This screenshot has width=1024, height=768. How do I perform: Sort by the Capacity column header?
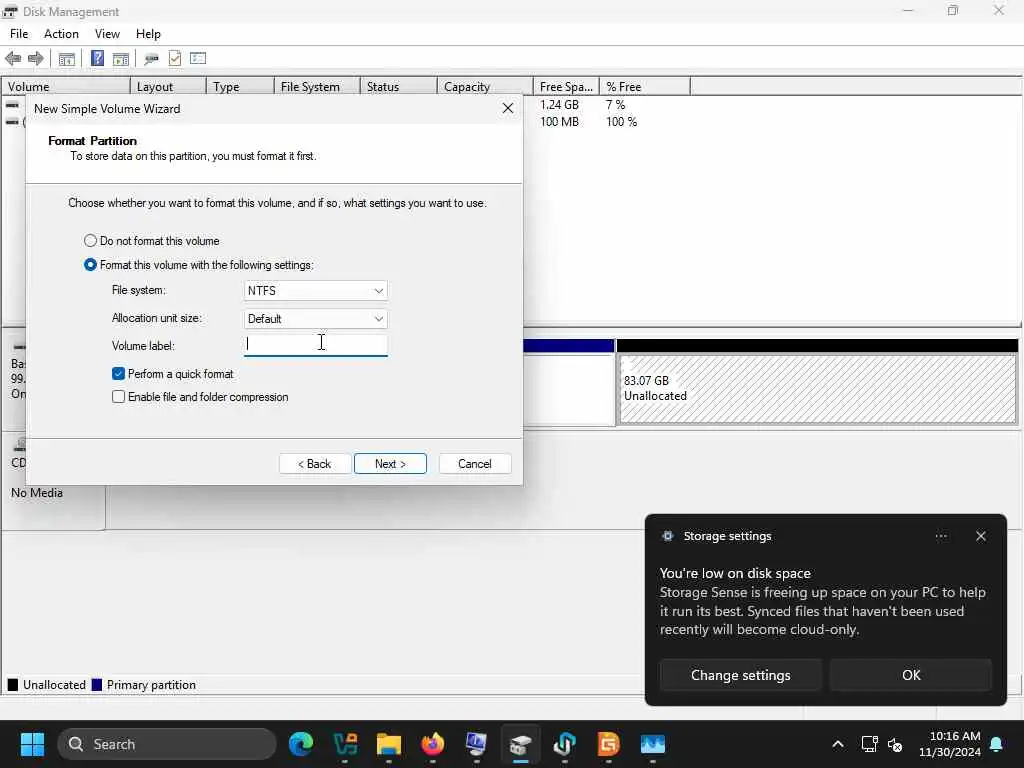tap(485, 86)
